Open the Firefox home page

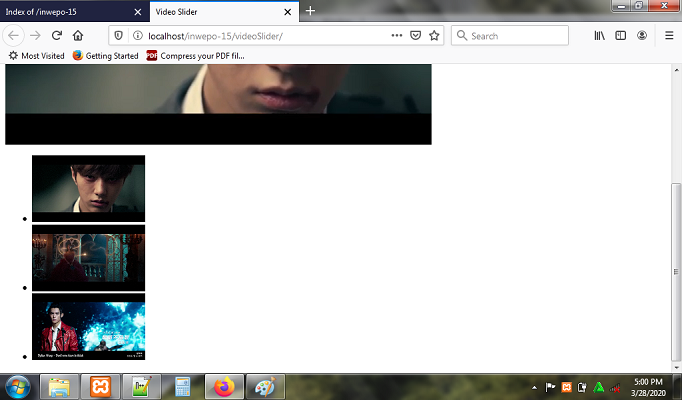pos(78,36)
